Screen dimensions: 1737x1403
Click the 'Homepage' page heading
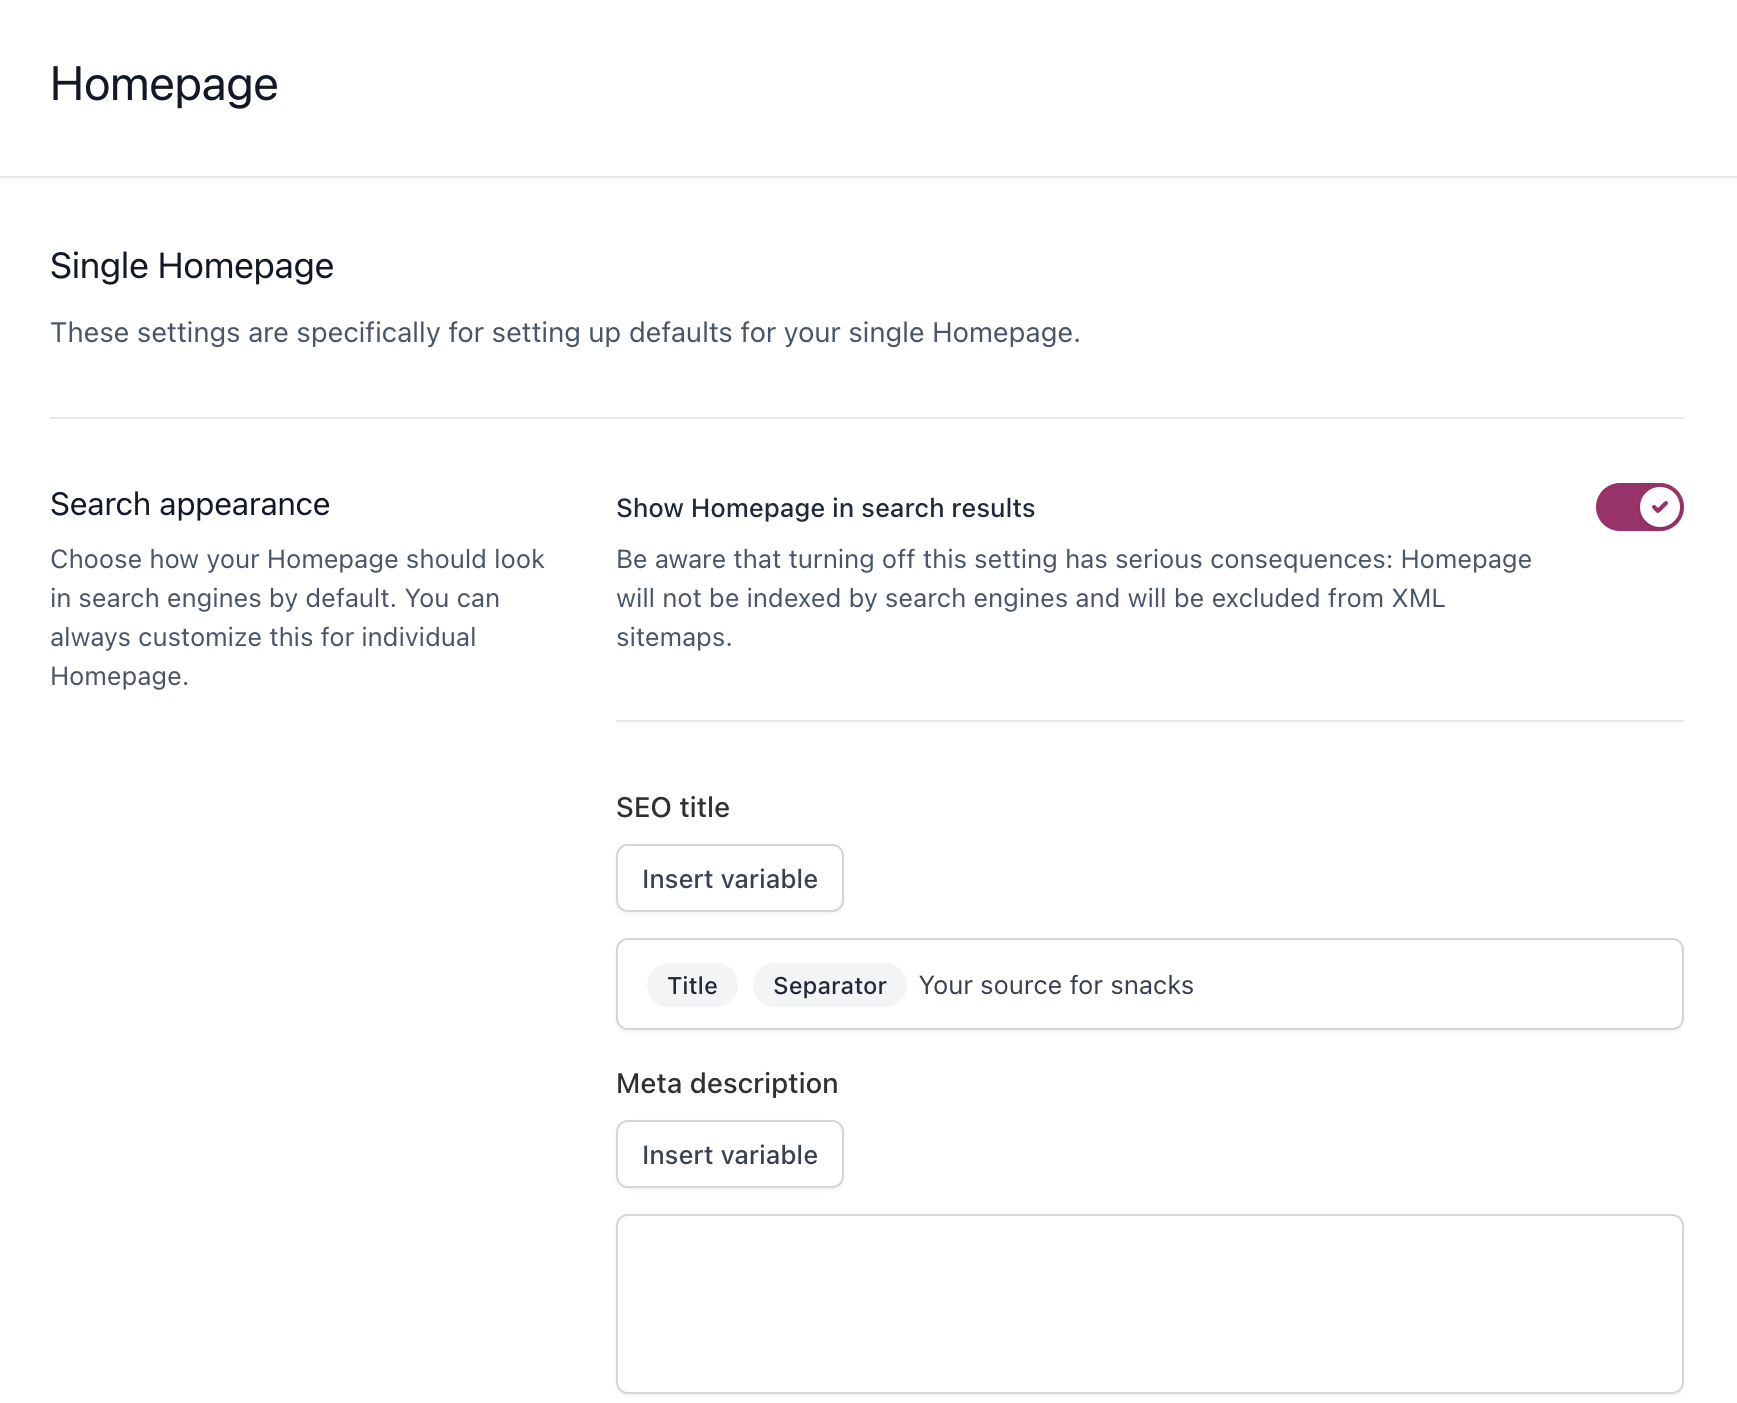[x=164, y=84]
